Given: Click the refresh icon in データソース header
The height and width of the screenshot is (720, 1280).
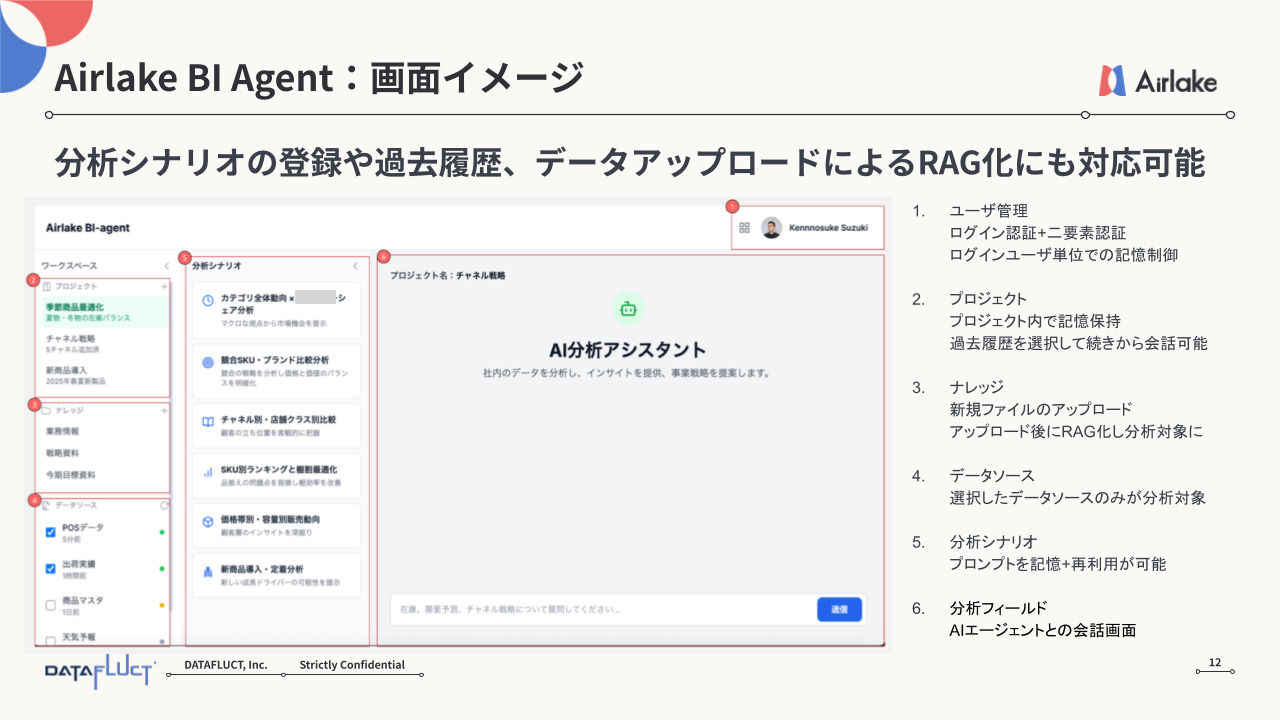Looking at the screenshot, I should point(163,506).
